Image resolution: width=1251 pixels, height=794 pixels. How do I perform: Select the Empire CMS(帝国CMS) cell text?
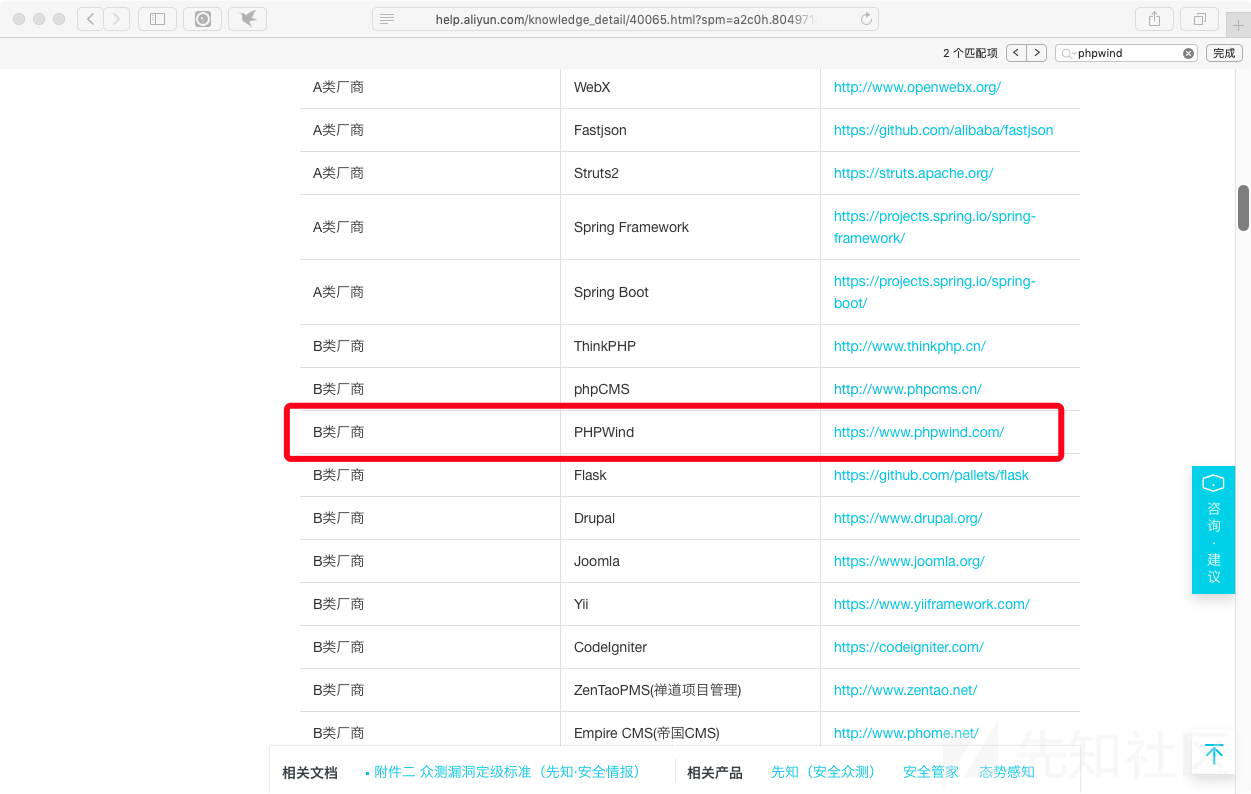646,733
